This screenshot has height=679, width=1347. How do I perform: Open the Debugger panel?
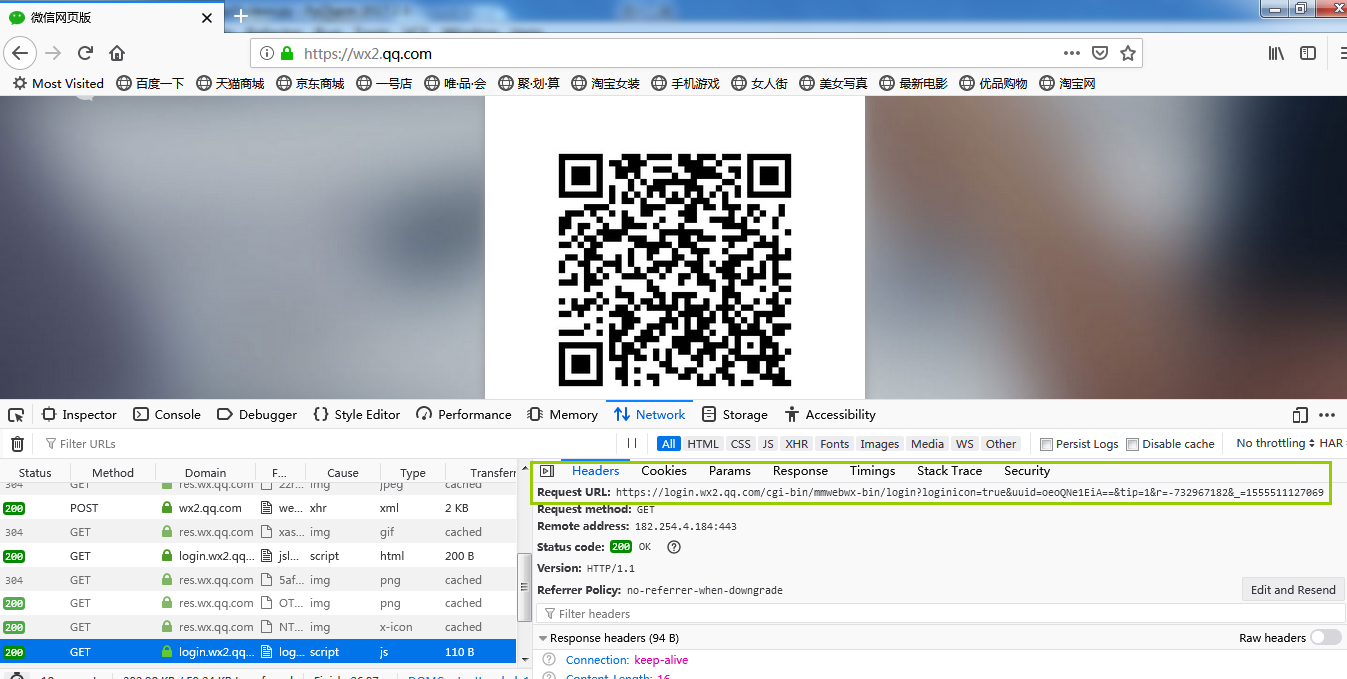[257, 415]
